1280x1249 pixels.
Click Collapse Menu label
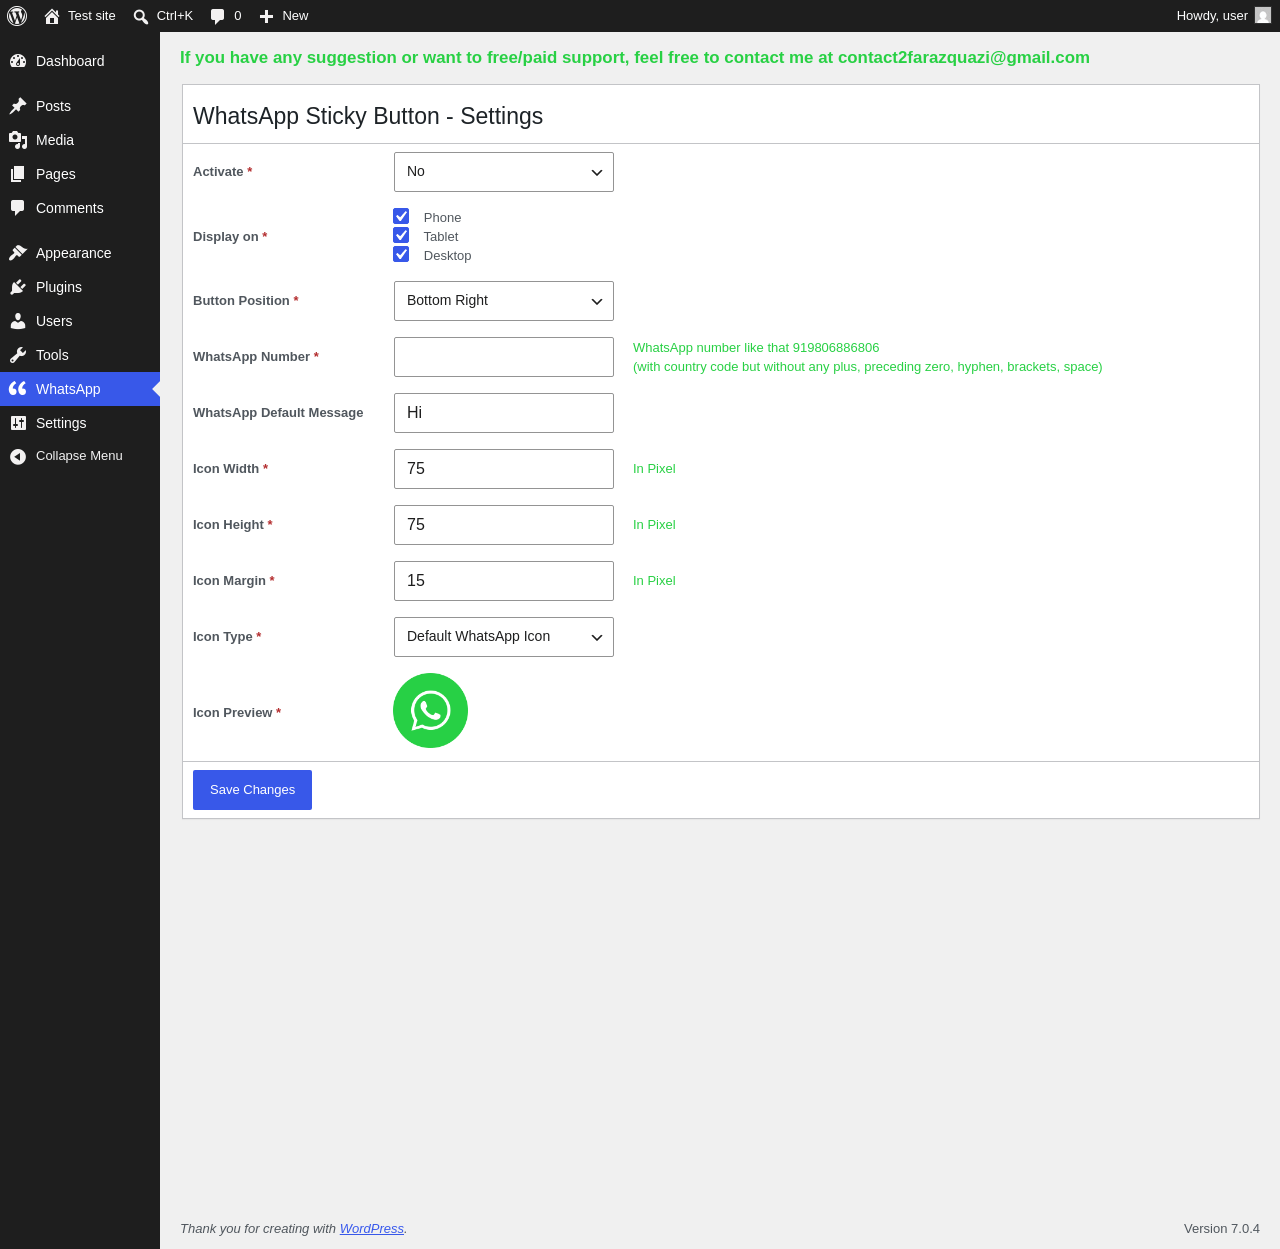tap(79, 456)
